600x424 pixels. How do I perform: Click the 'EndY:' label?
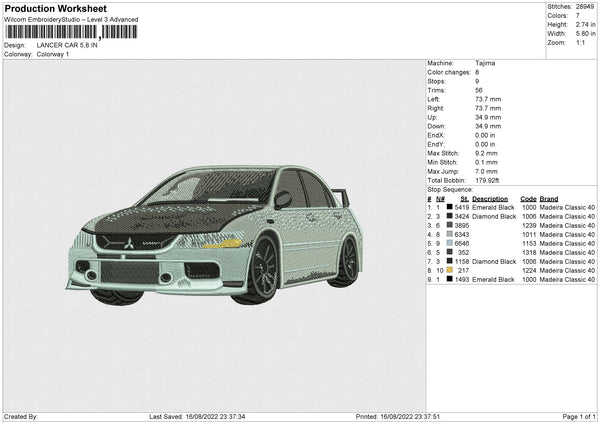[x=436, y=144]
